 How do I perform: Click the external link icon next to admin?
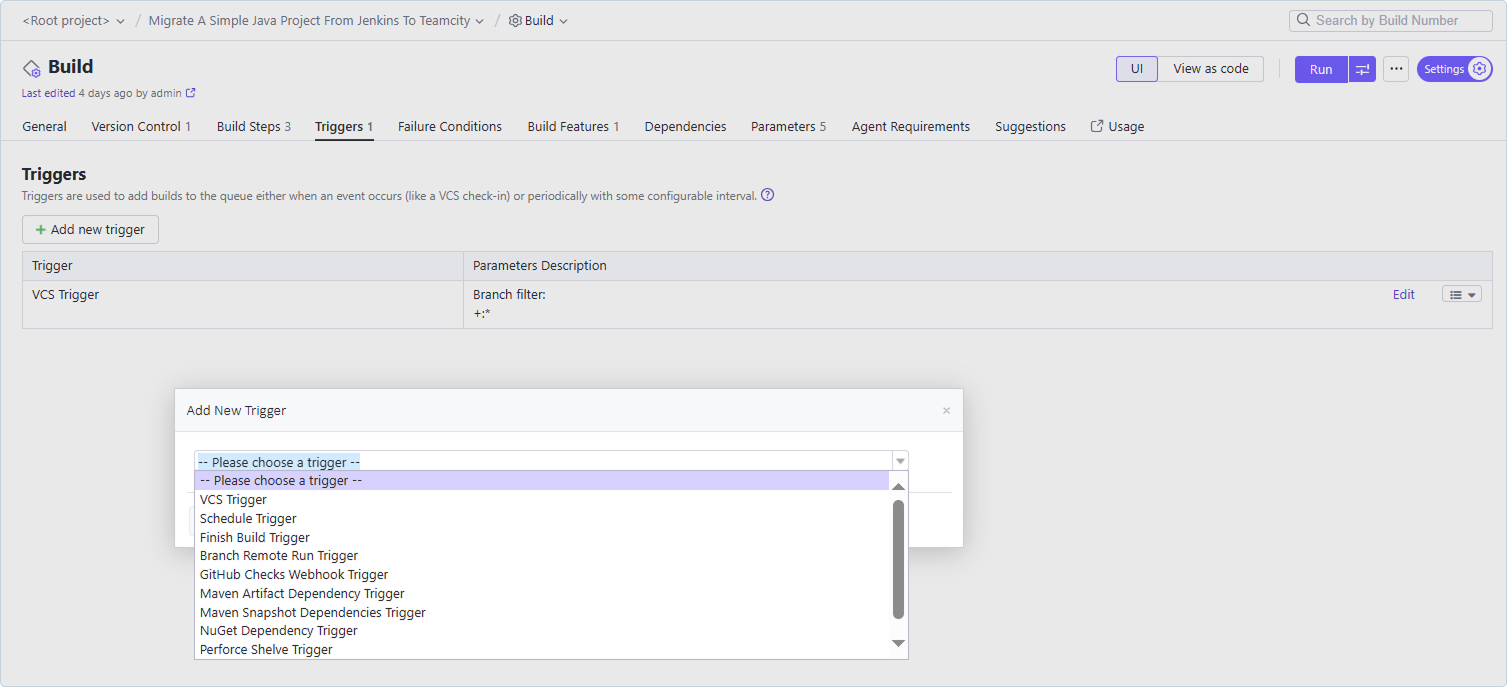pos(191,93)
